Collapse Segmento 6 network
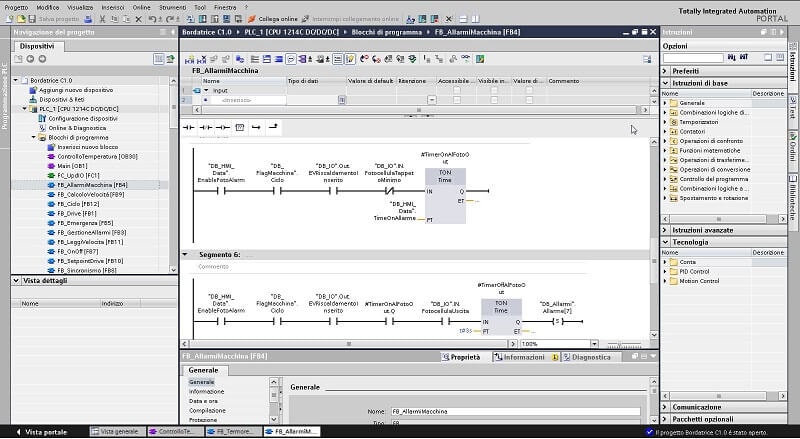Screen dimensions: 800x439 185,255
